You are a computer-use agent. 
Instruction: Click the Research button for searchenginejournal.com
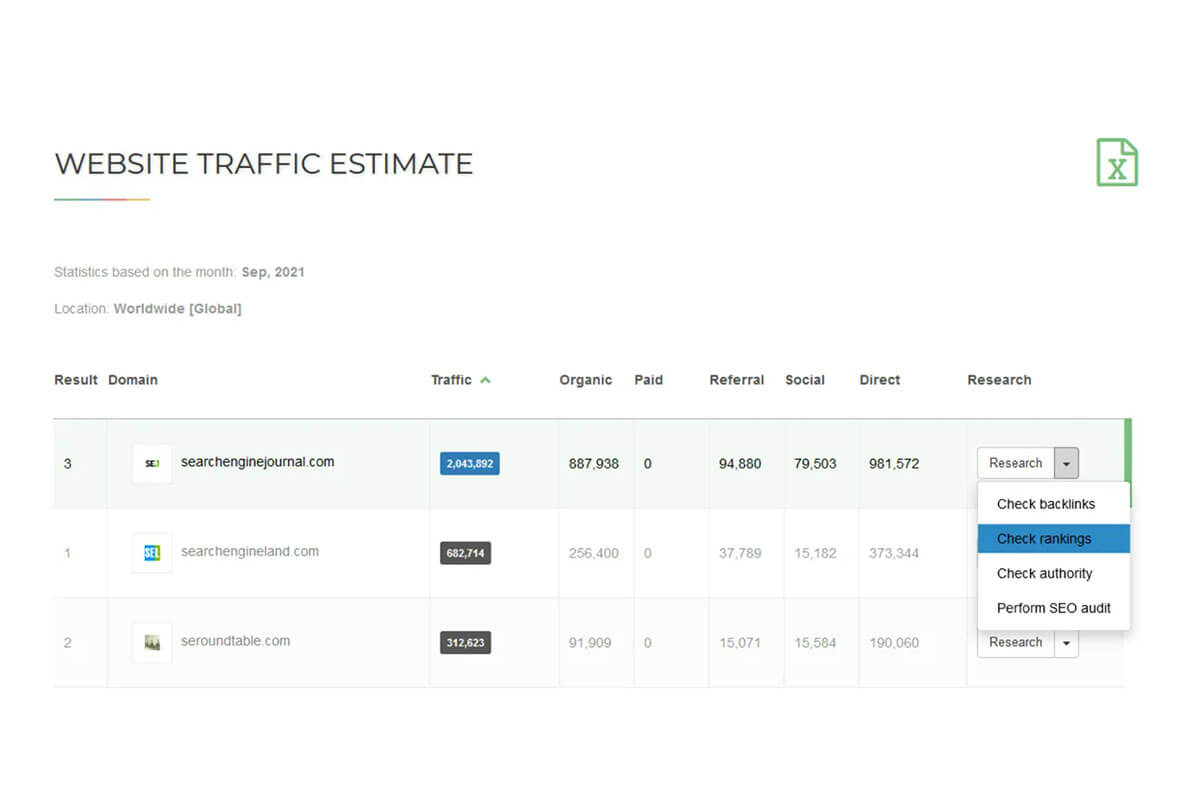pos(1015,463)
